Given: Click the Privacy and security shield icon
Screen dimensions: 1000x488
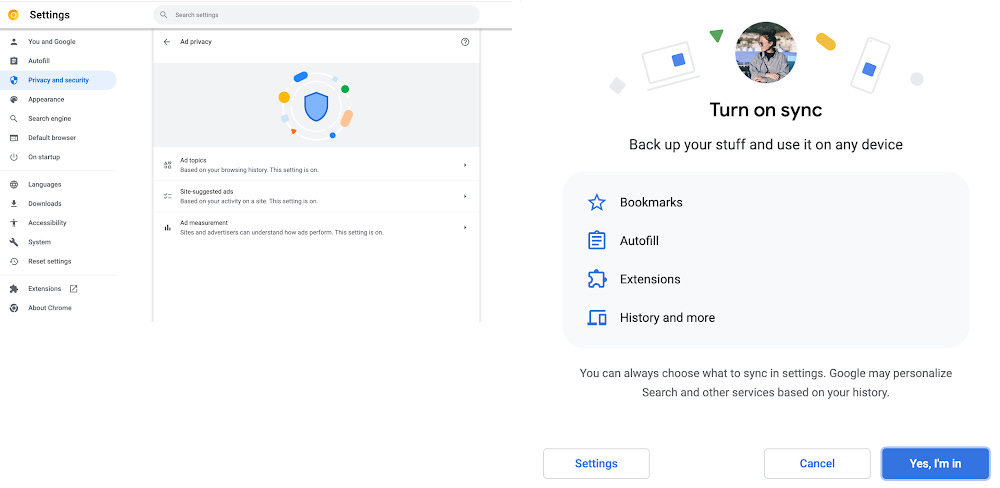Looking at the screenshot, I should coord(14,80).
